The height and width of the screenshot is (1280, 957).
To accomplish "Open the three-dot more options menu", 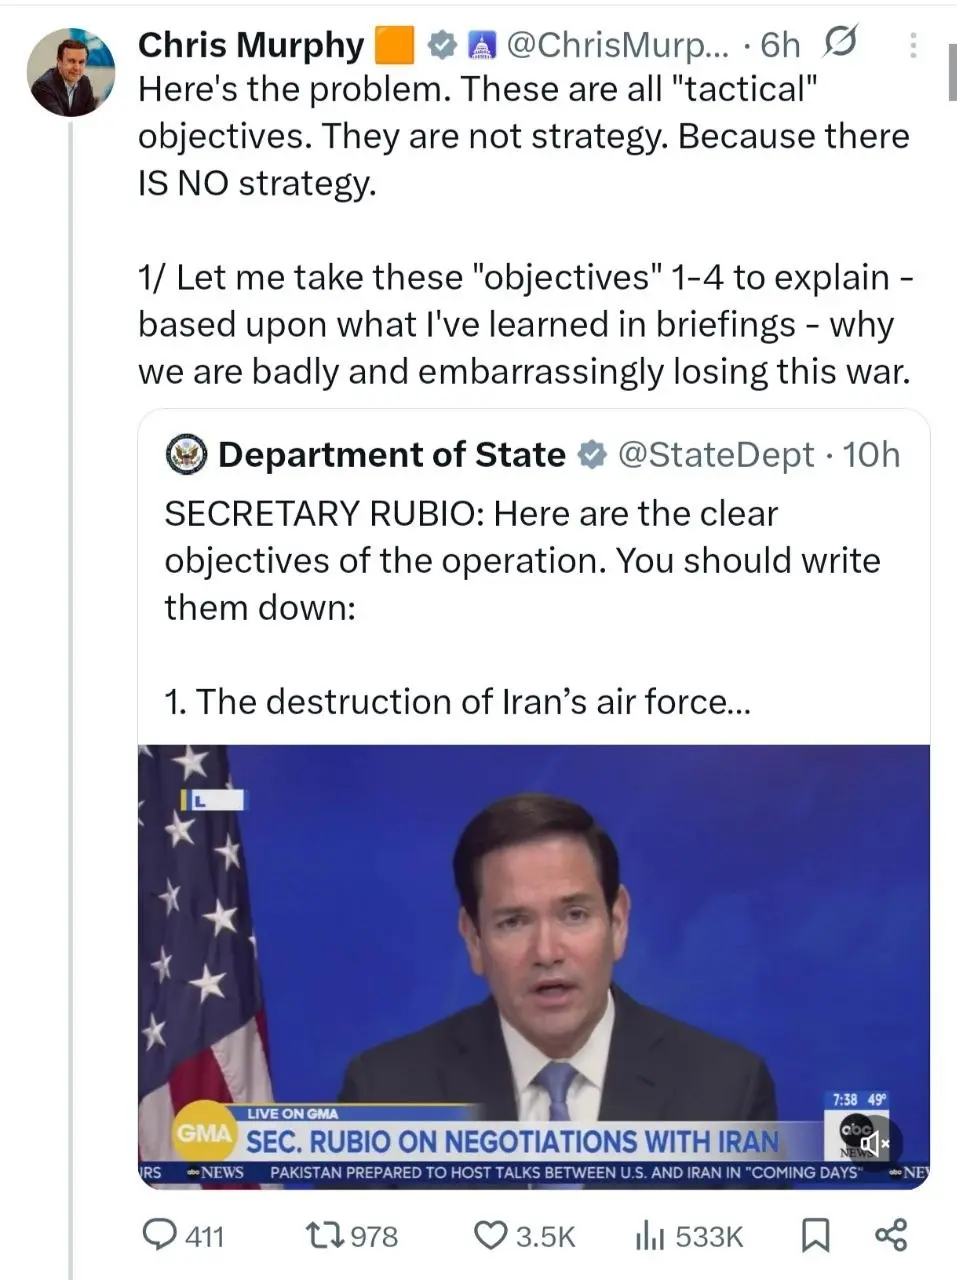I will (912, 45).
